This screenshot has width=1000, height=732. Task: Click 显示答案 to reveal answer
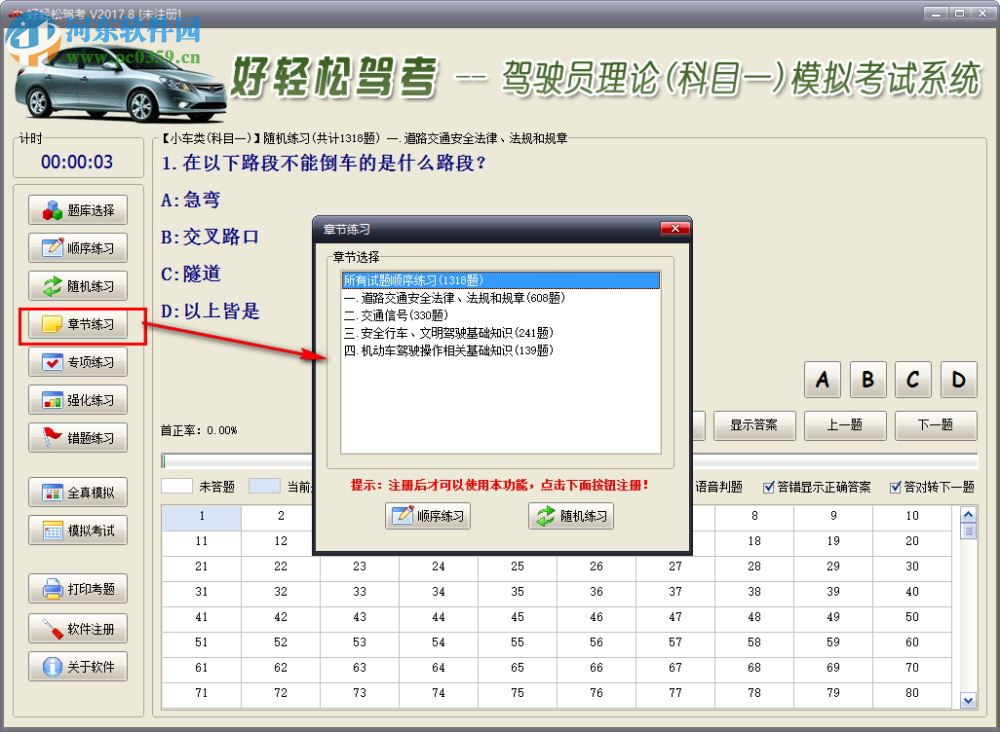pyautogui.click(x=754, y=425)
